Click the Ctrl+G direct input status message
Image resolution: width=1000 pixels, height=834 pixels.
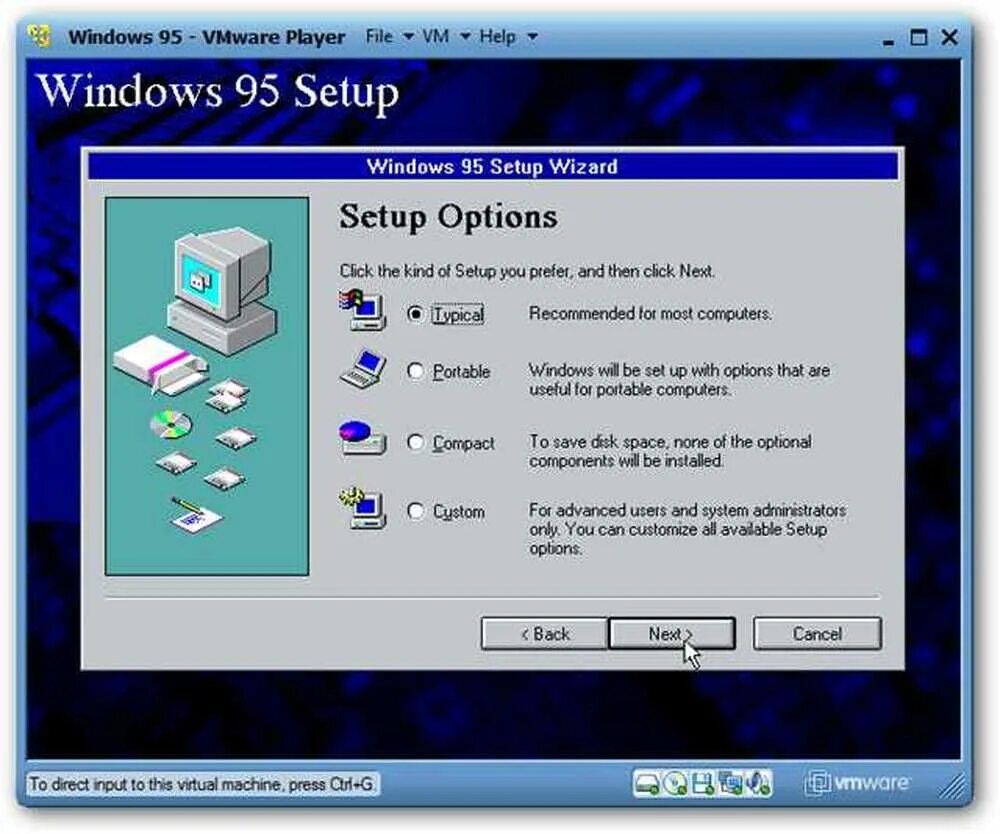(x=202, y=784)
